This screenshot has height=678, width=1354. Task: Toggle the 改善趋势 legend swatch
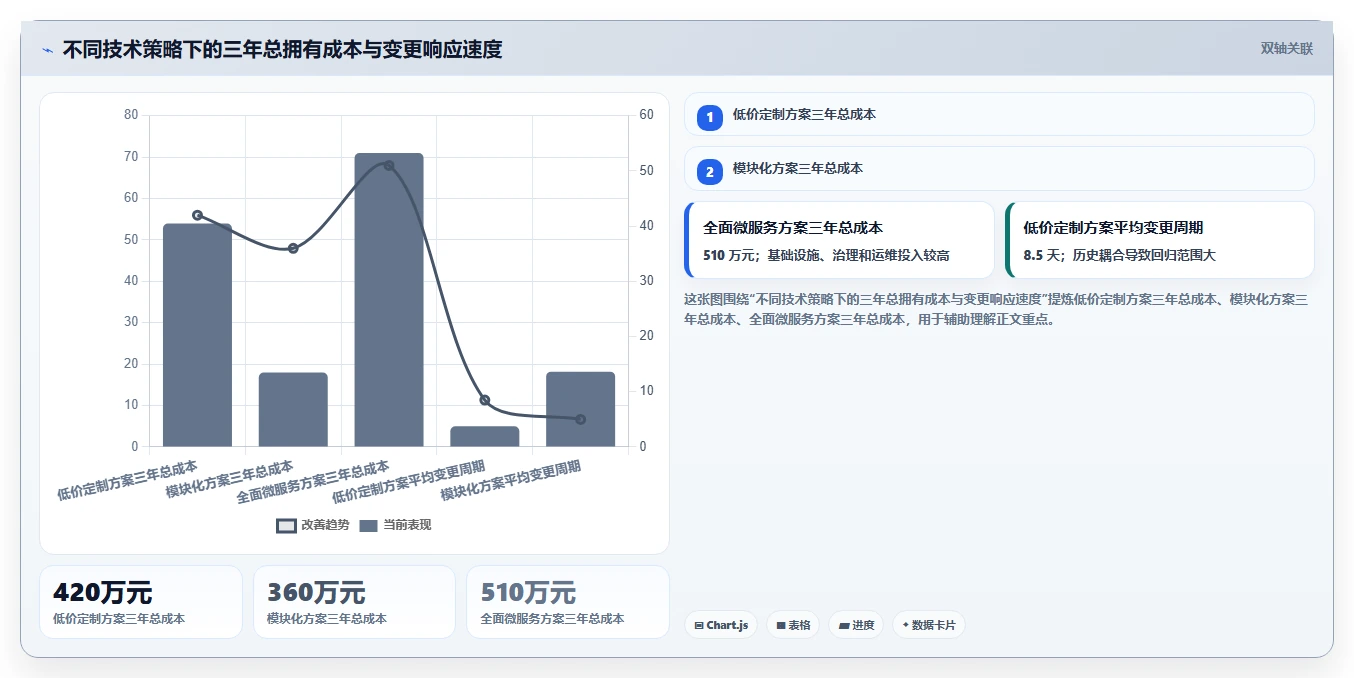(287, 526)
